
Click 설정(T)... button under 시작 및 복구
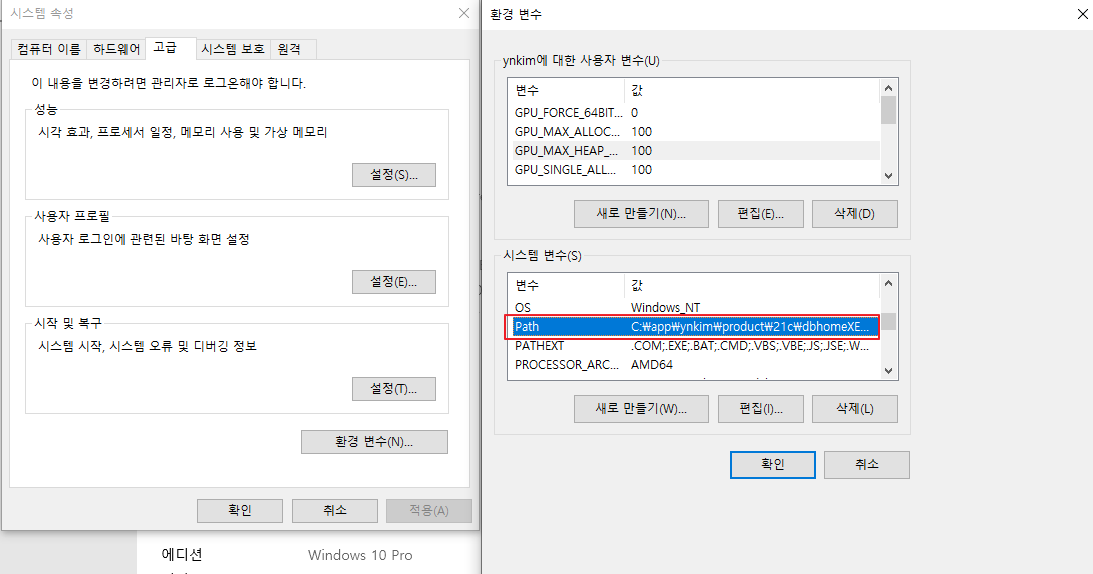pos(394,389)
